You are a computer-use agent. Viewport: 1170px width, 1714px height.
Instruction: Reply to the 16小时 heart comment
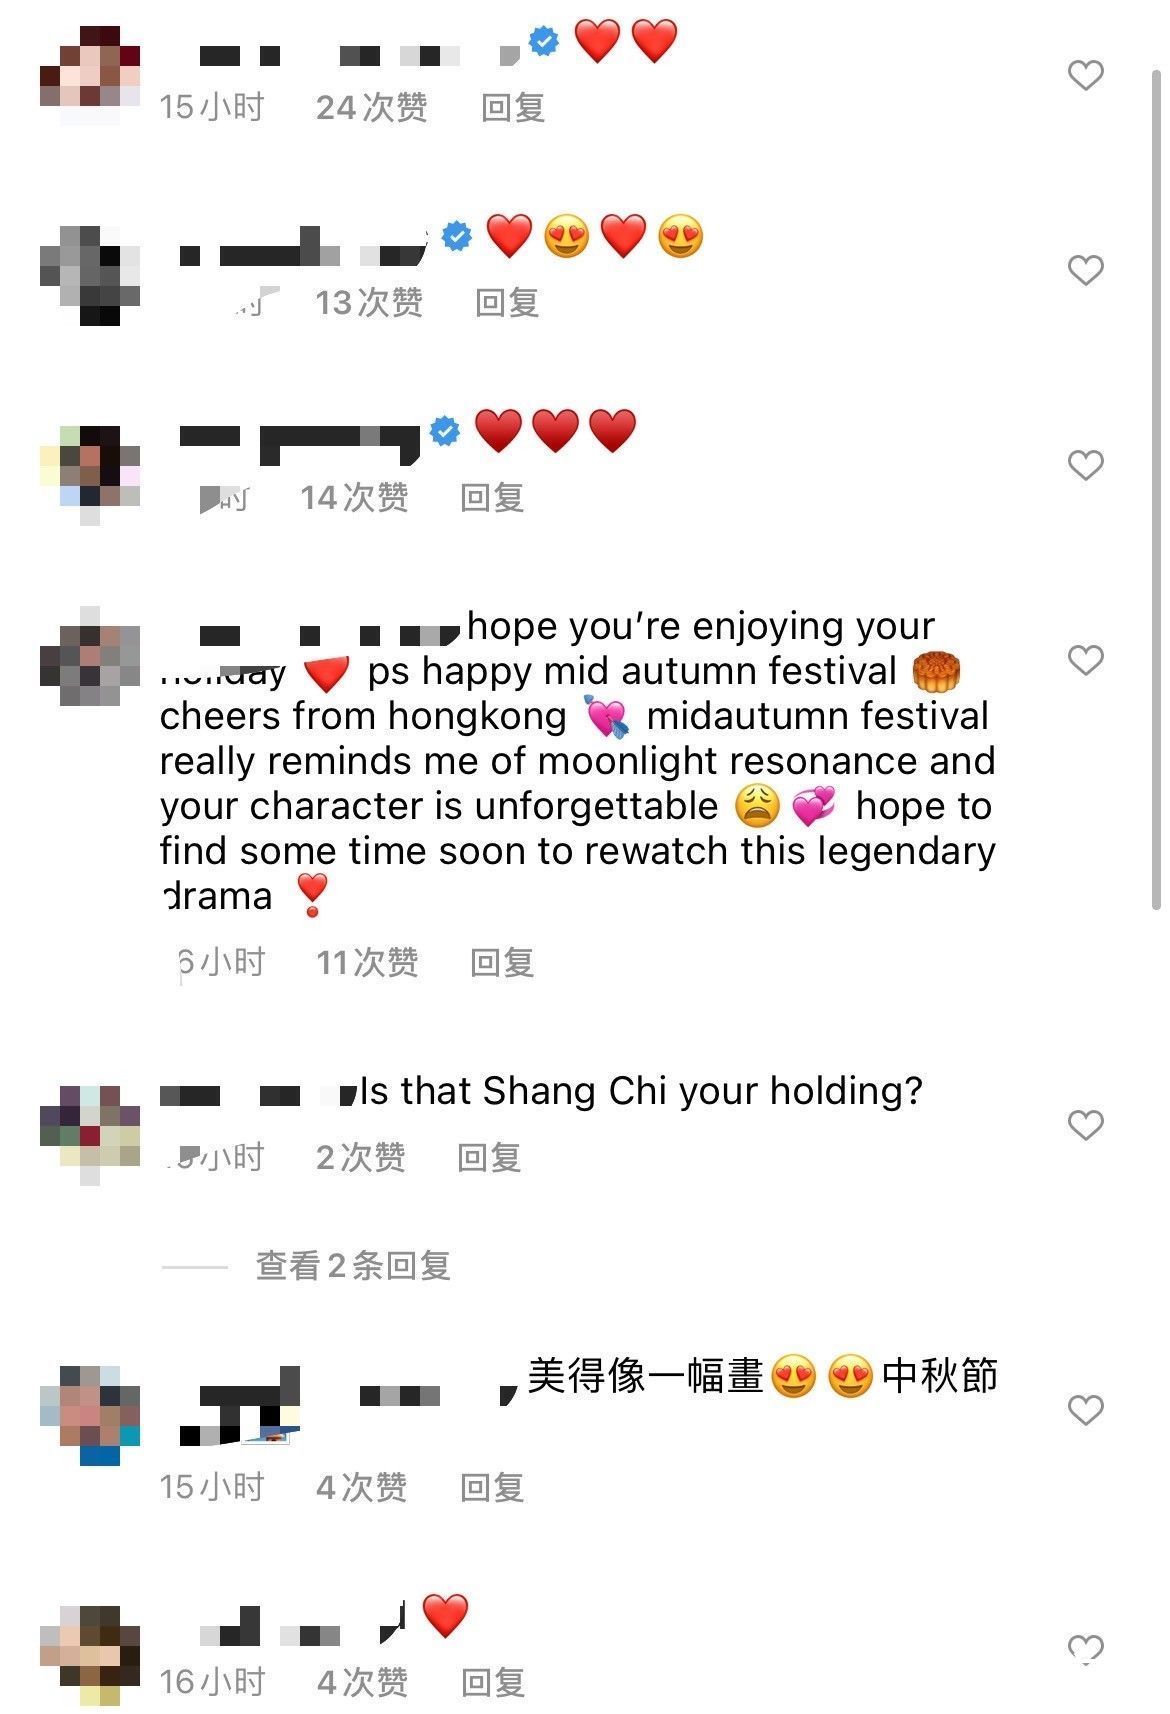point(493,1682)
